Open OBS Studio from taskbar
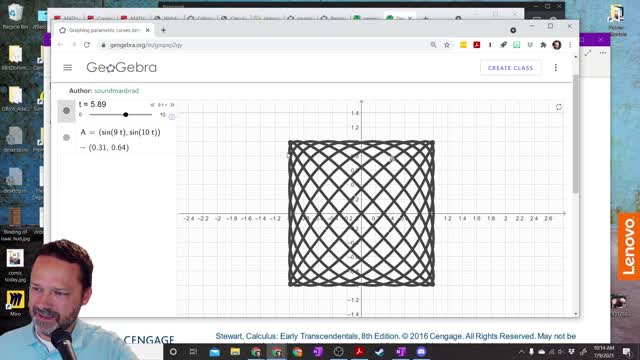This screenshot has height=360, width=640. (x=338, y=351)
